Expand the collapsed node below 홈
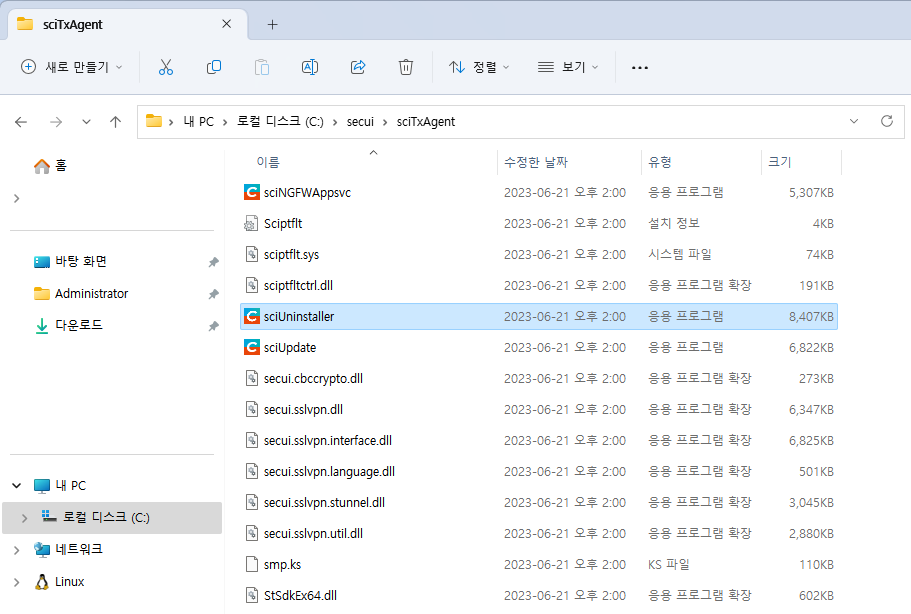The width and height of the screenshot is (911, 614). pos(16,199)
